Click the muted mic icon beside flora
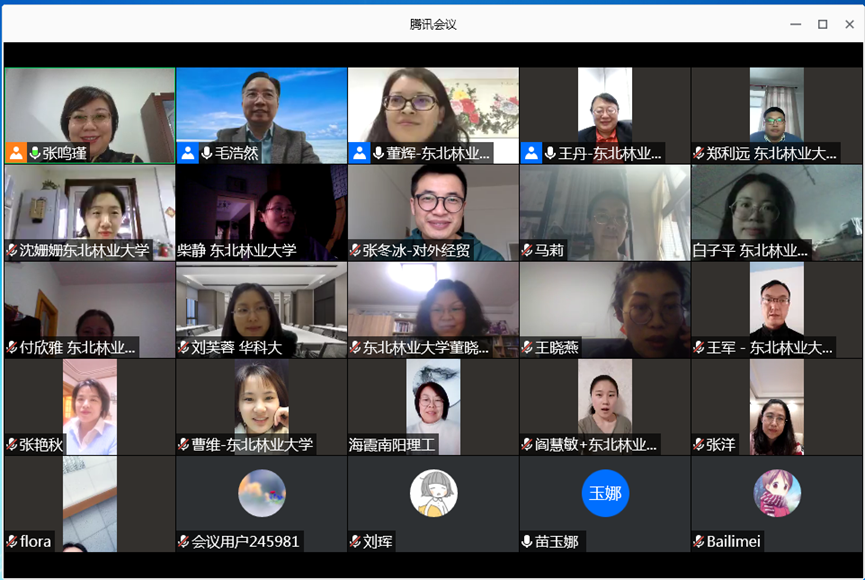 point(12,541)
